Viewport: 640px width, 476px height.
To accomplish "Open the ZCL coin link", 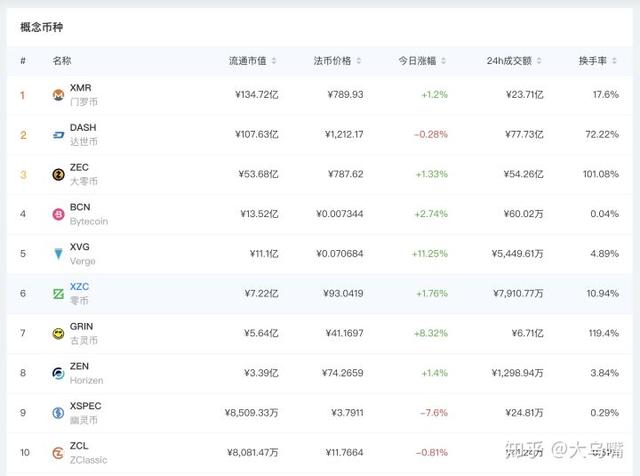I will click(79, 446).
